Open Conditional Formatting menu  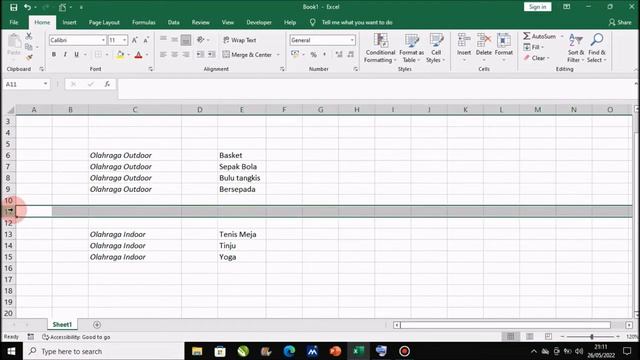click(380, 48)
